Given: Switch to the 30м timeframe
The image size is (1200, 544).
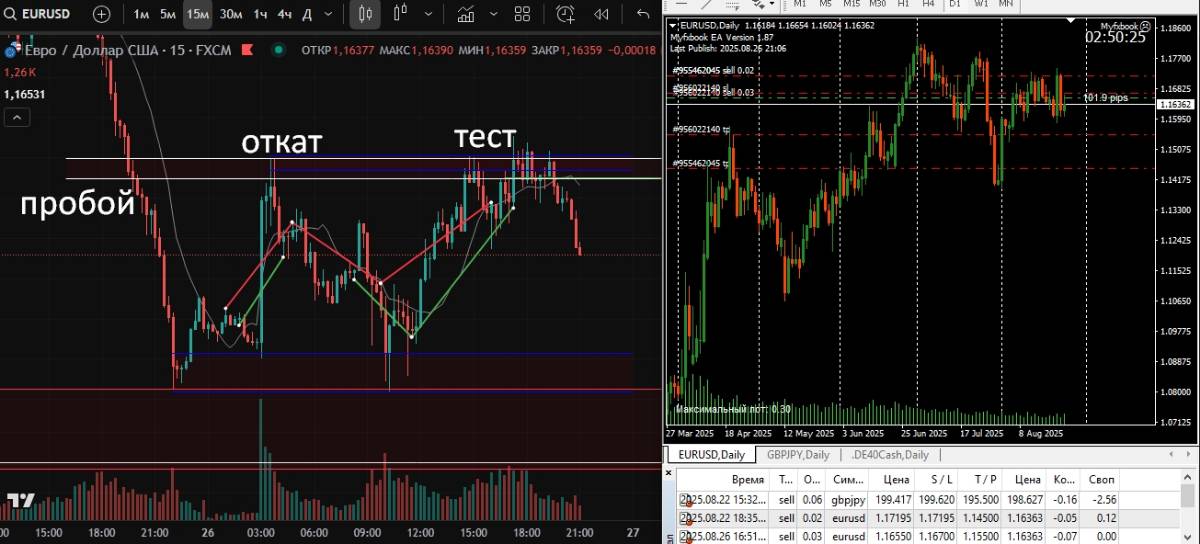Looking at the screenshot, I should pos(231,15).
